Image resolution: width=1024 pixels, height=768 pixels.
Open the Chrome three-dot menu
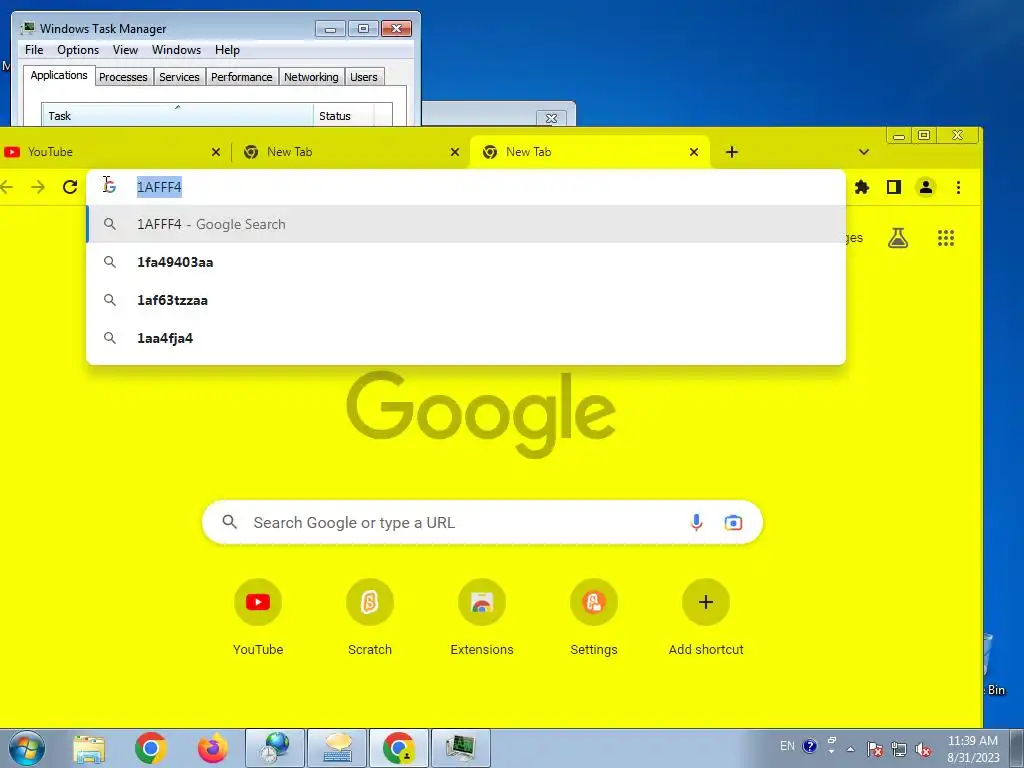tap(958, 187)
